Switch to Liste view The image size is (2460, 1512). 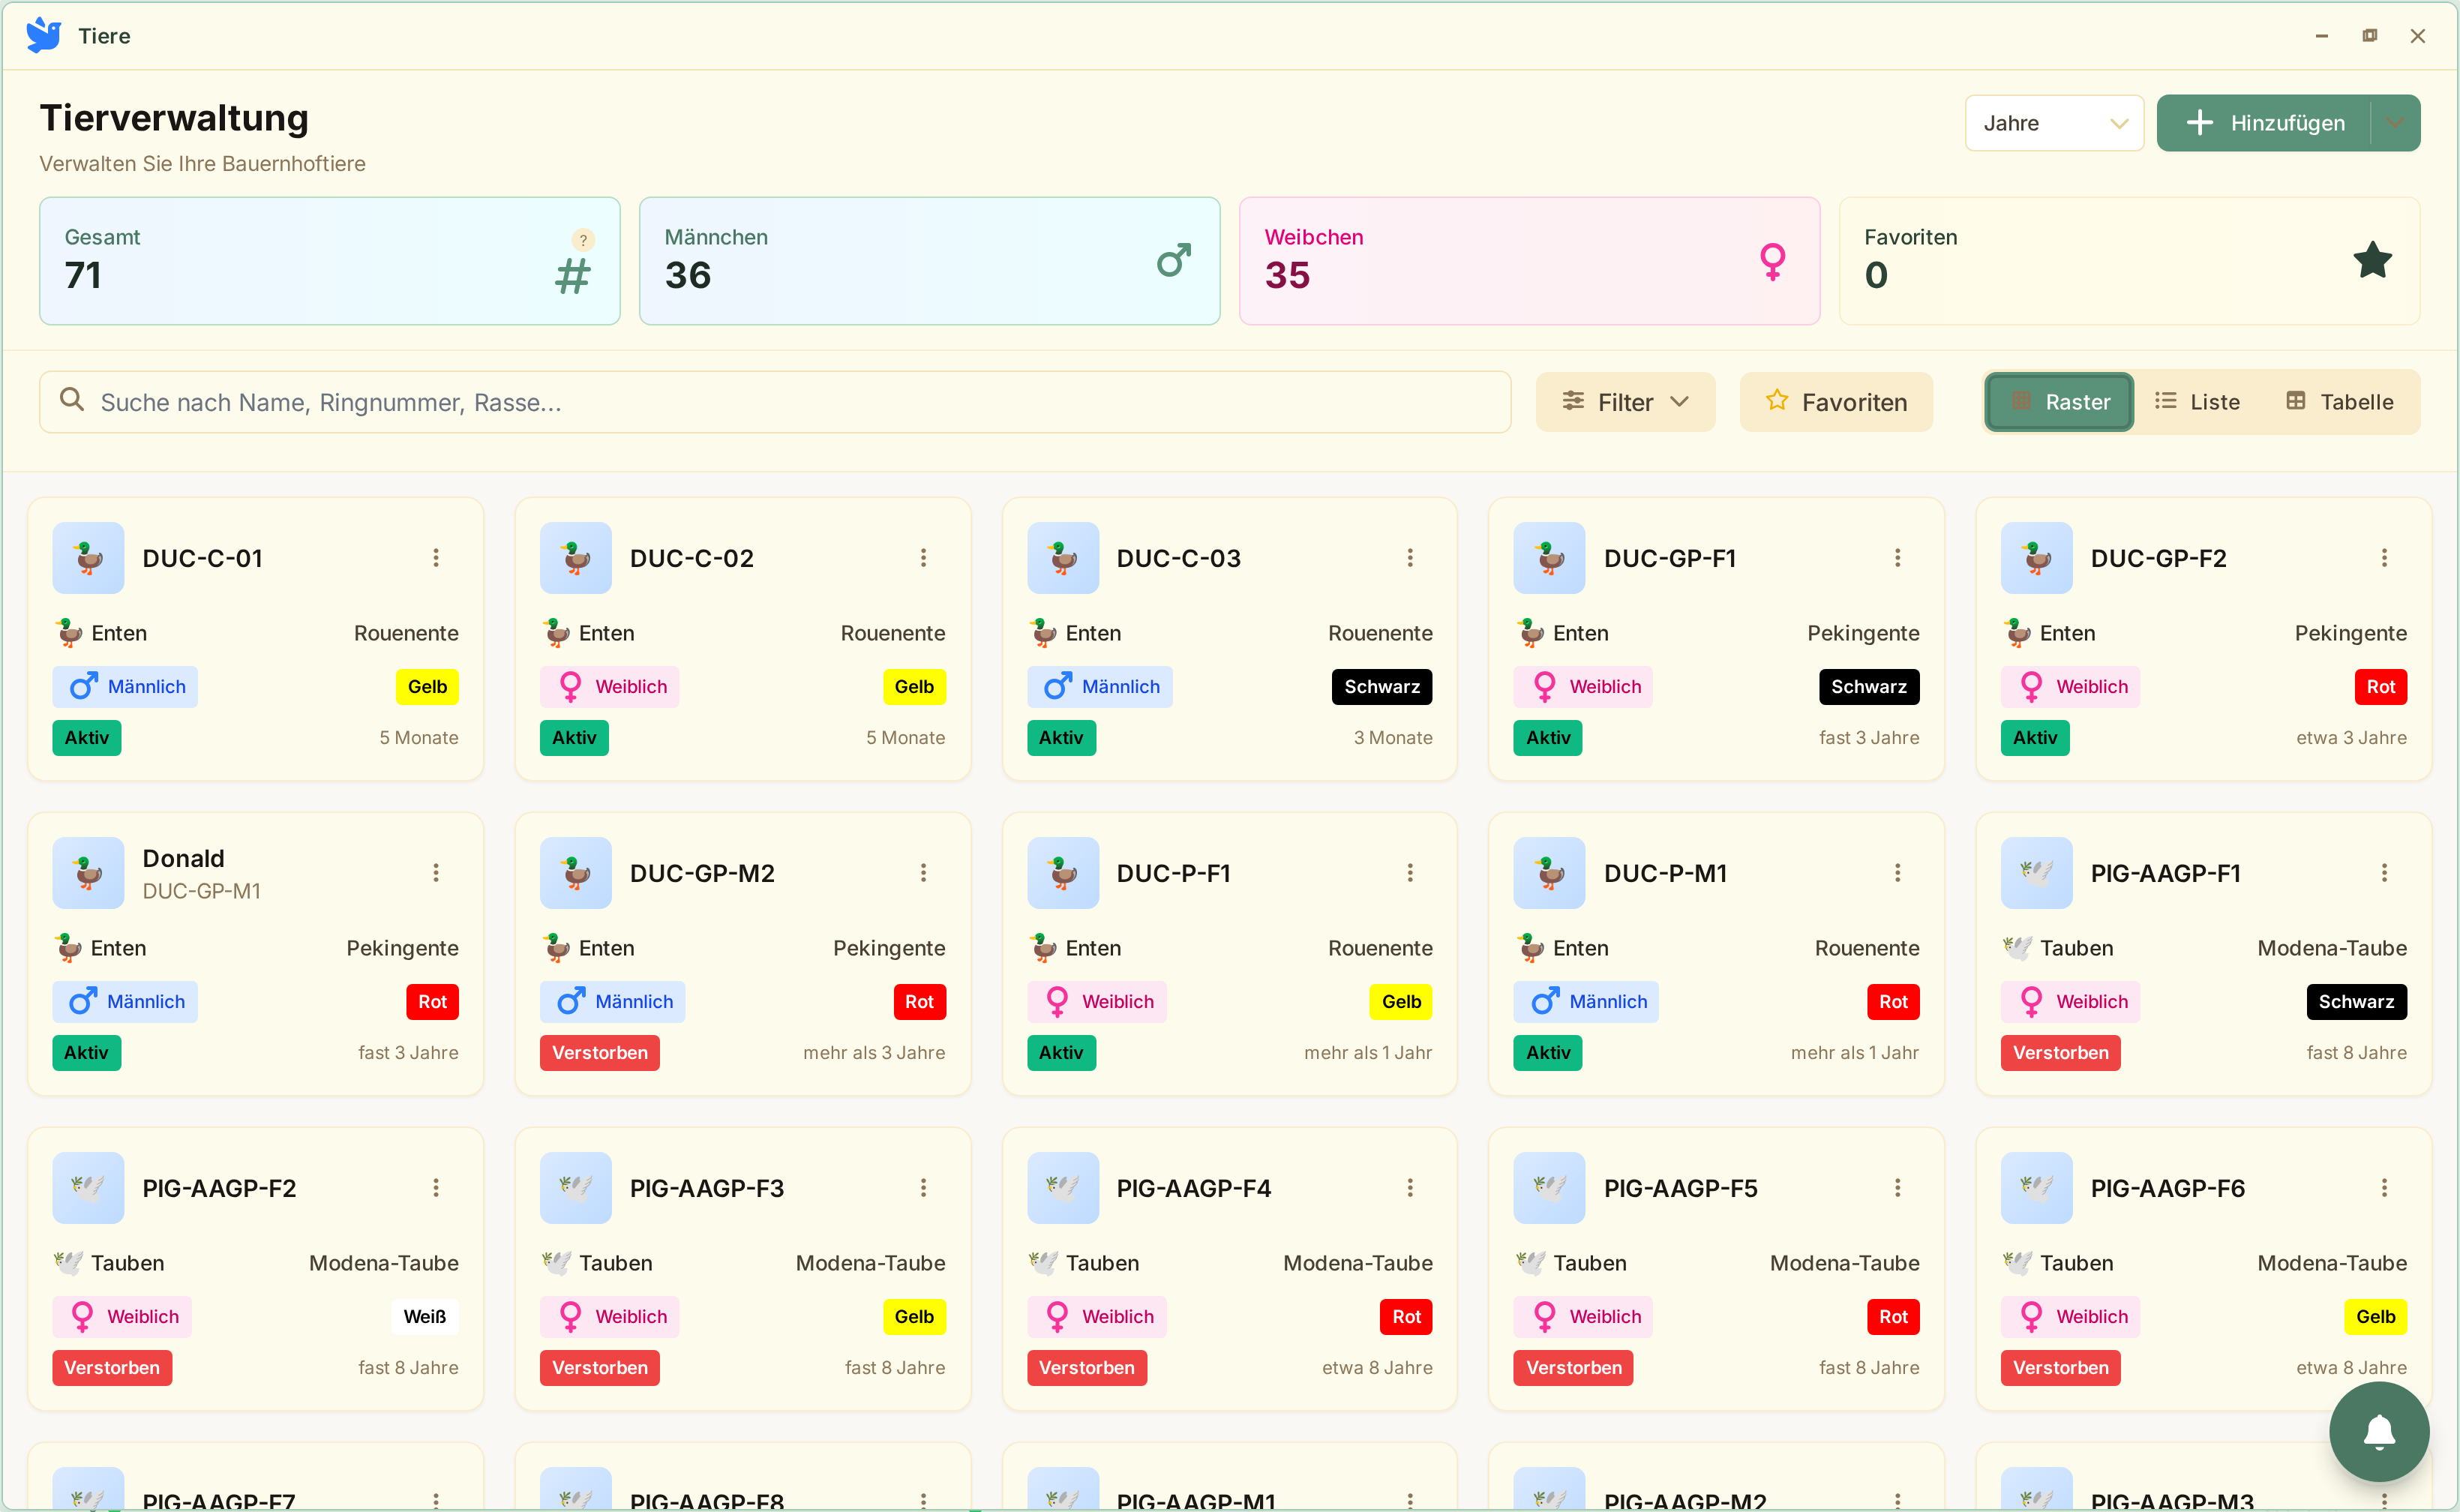(x=2197, y=402)
